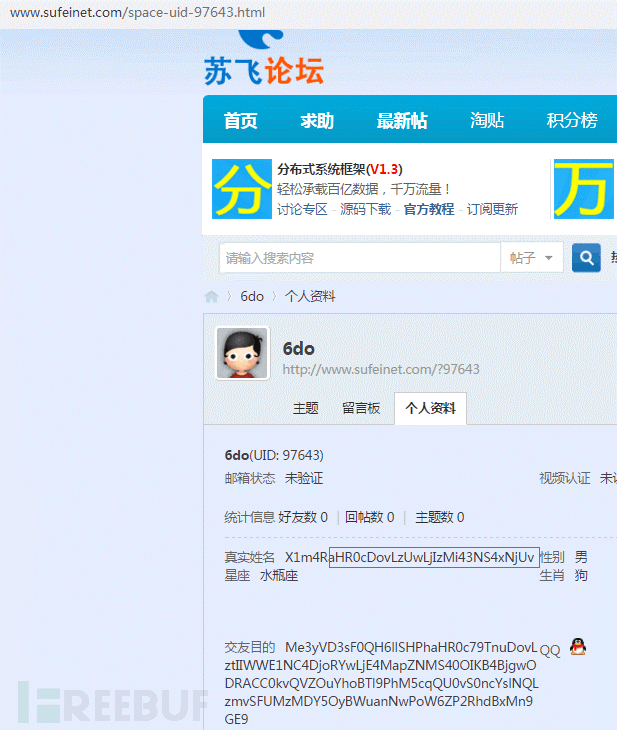Expand the 帖子 search type dropdown
Viewport: 617px width, 730px height.
pos(531,257)
